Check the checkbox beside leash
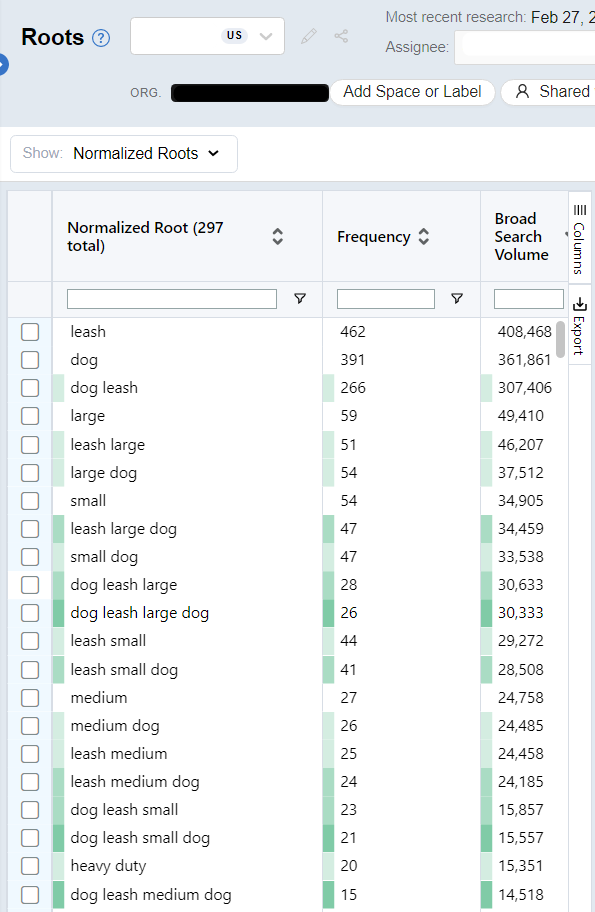This screenshot has width=595, height=912. point(30,331)
